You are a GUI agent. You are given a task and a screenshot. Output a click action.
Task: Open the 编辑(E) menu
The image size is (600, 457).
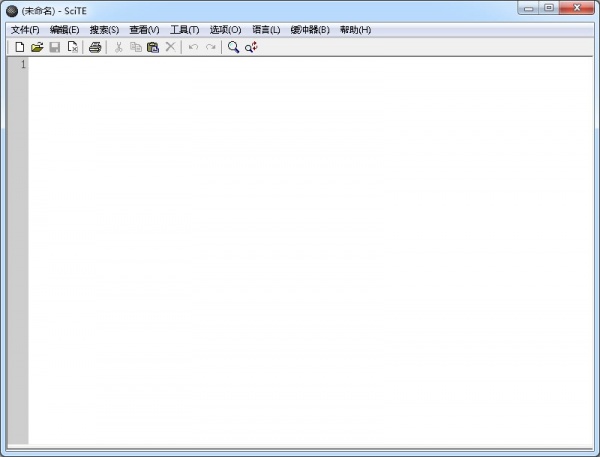[64, 30]
